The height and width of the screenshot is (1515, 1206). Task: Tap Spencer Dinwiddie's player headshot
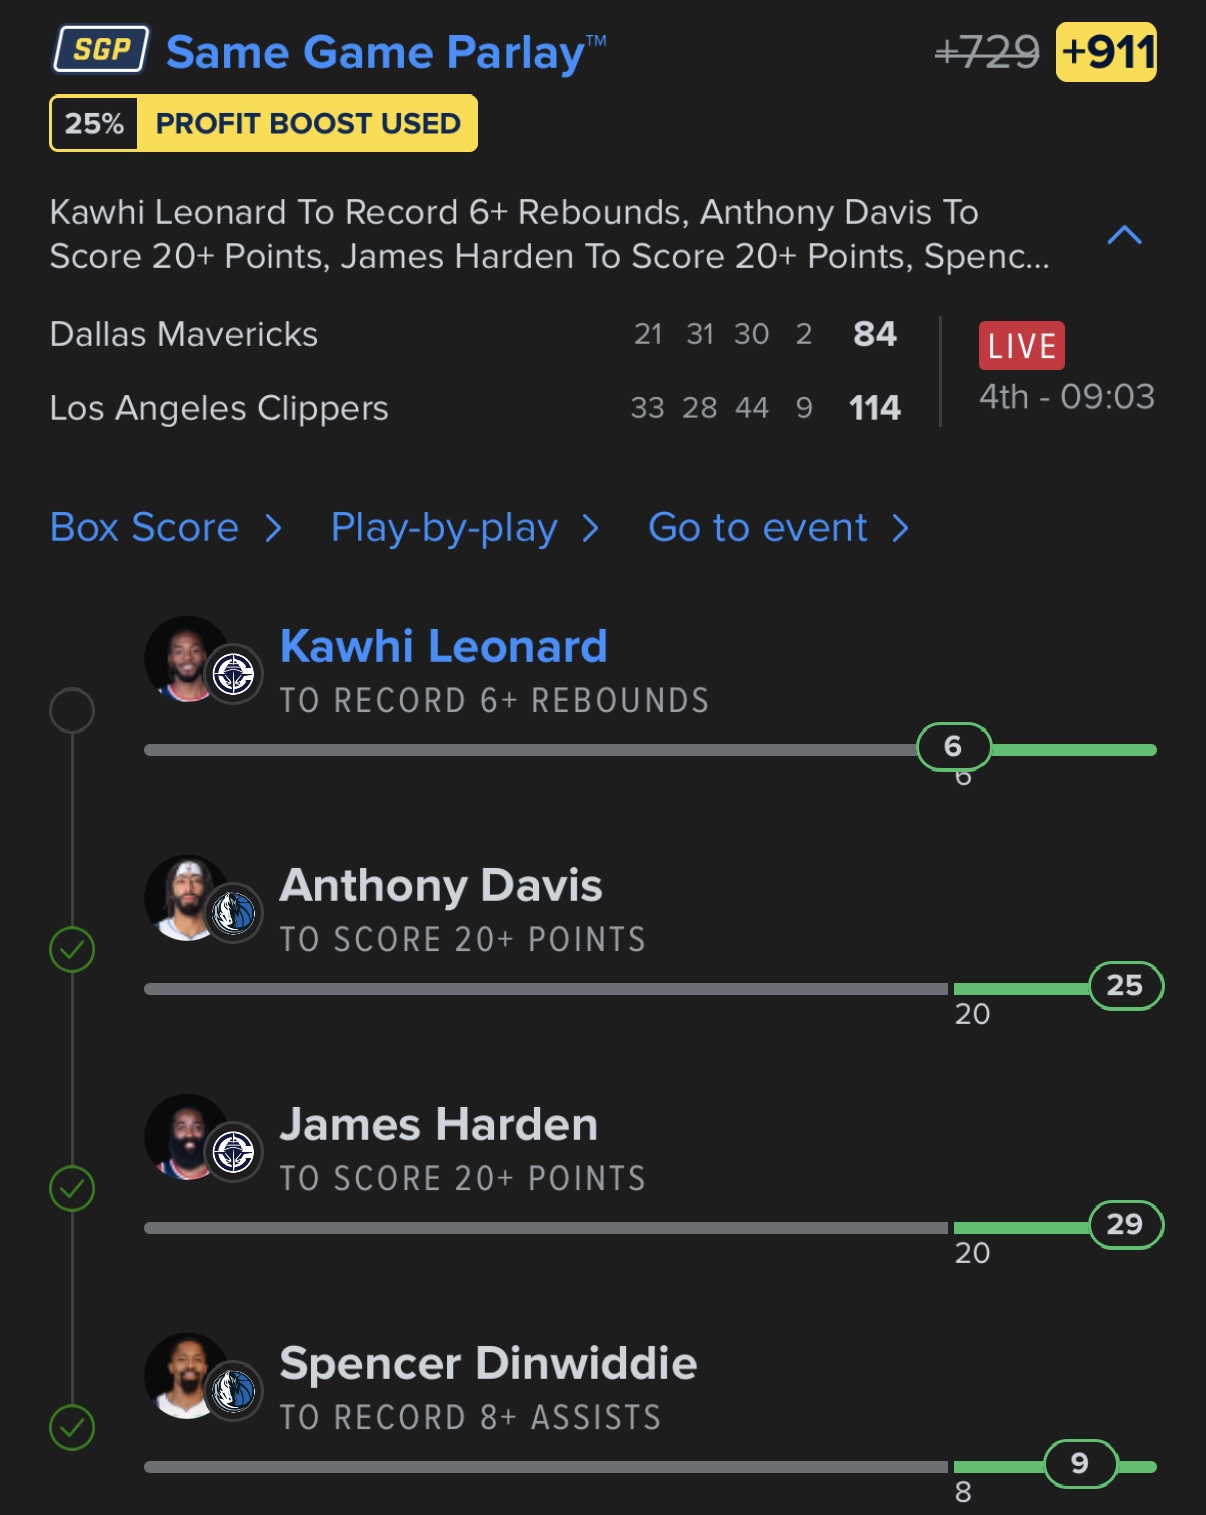click(187, 1376)
